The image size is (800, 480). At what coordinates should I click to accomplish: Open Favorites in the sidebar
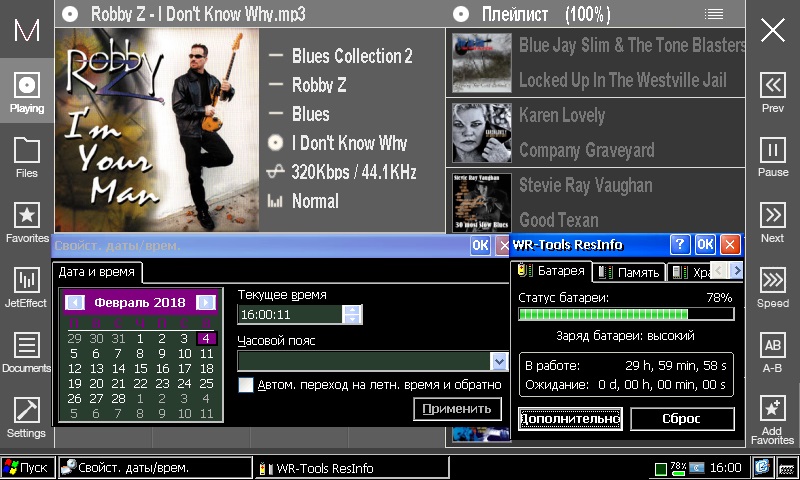(27, 222)
